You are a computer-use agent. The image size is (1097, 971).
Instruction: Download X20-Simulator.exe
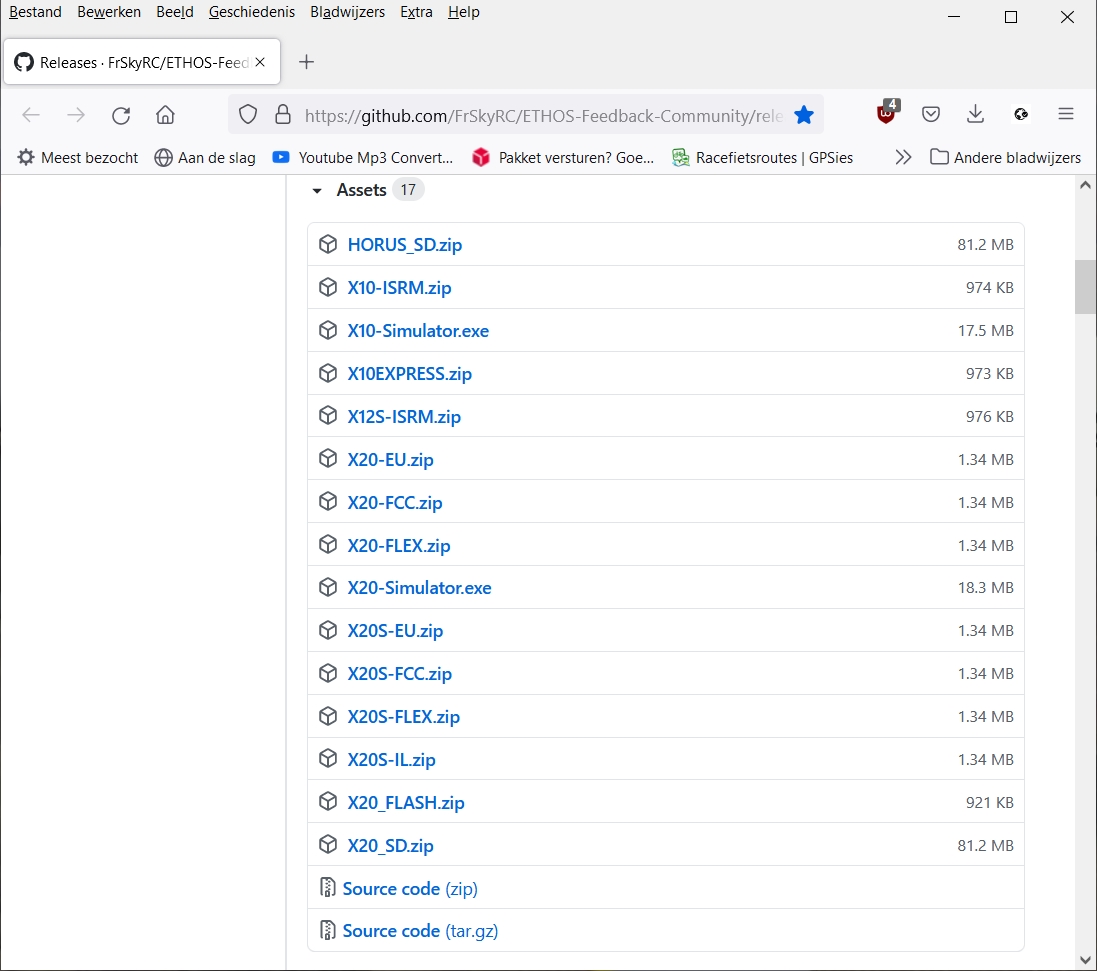click(419, 588)
